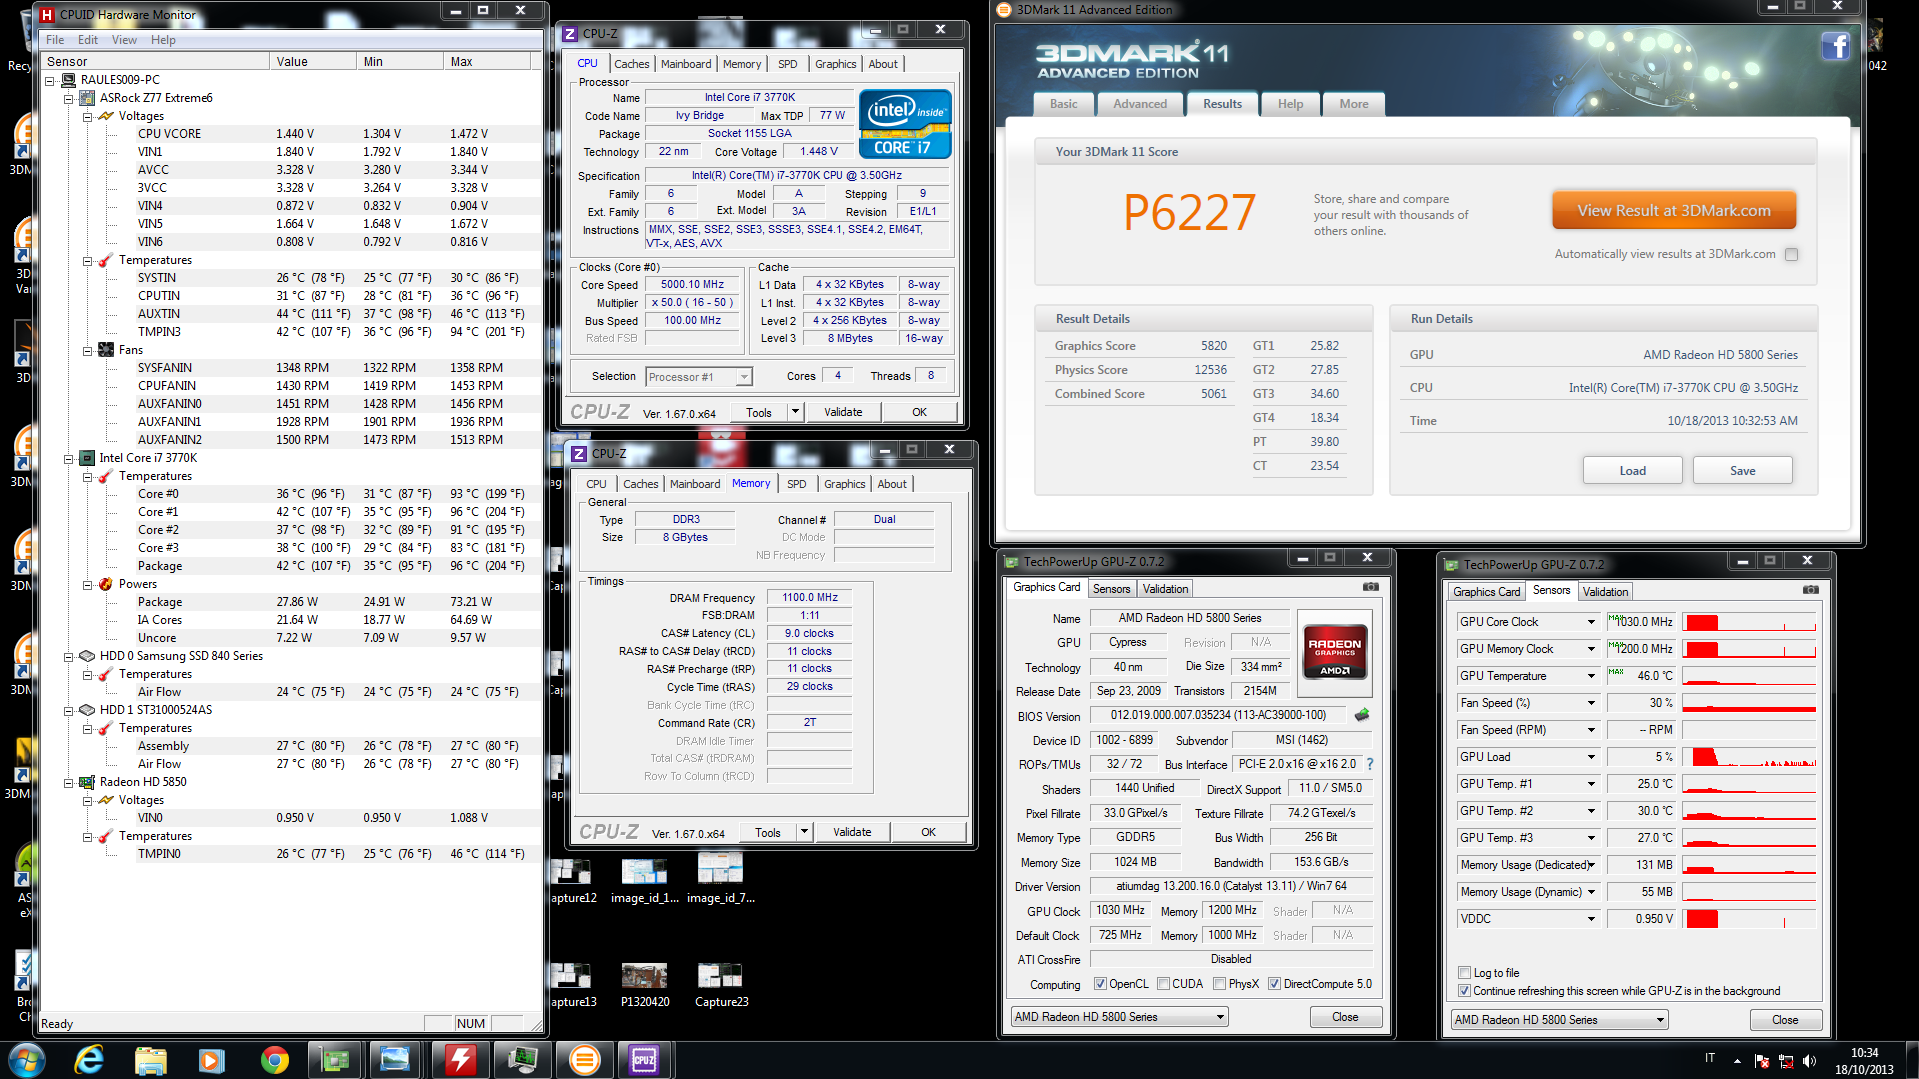Image resolution: width=1919 pixels, height=1079 pixels.
Task: Click the Intel Core i7 logo in CPU-Z
Action: (x=905, y=123)
